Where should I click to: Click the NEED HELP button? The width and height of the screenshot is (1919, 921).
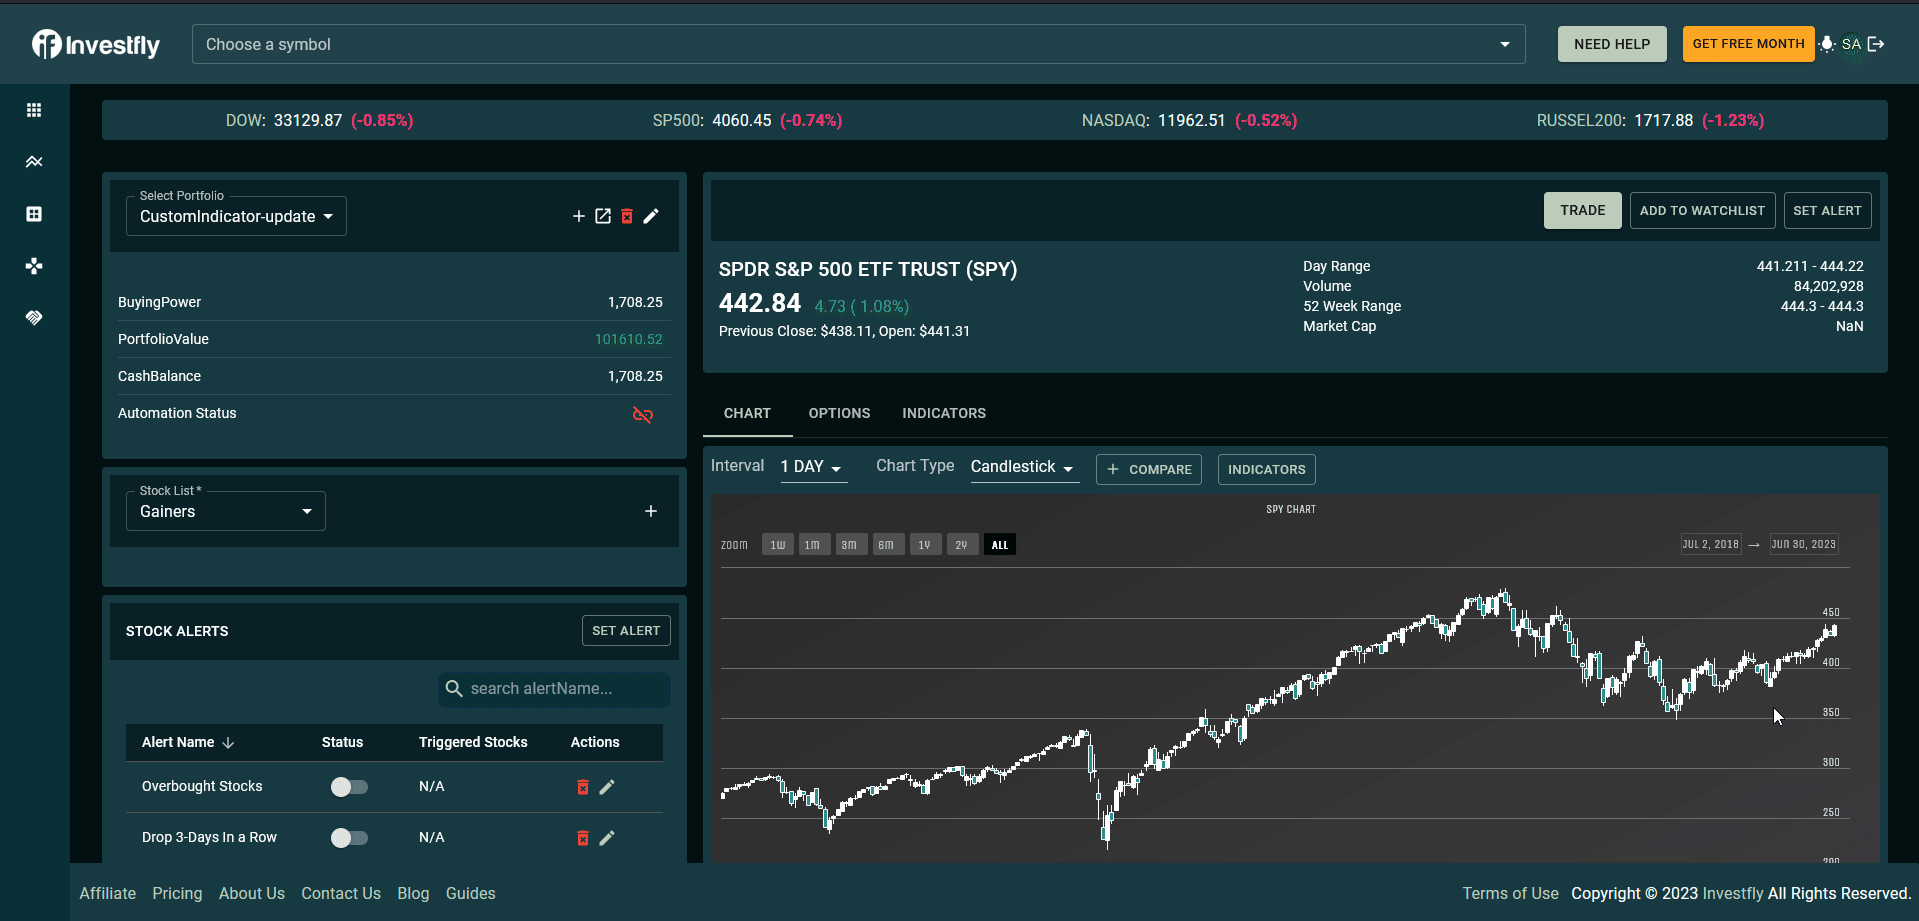pyautogui.click(x=1612, y=44)
